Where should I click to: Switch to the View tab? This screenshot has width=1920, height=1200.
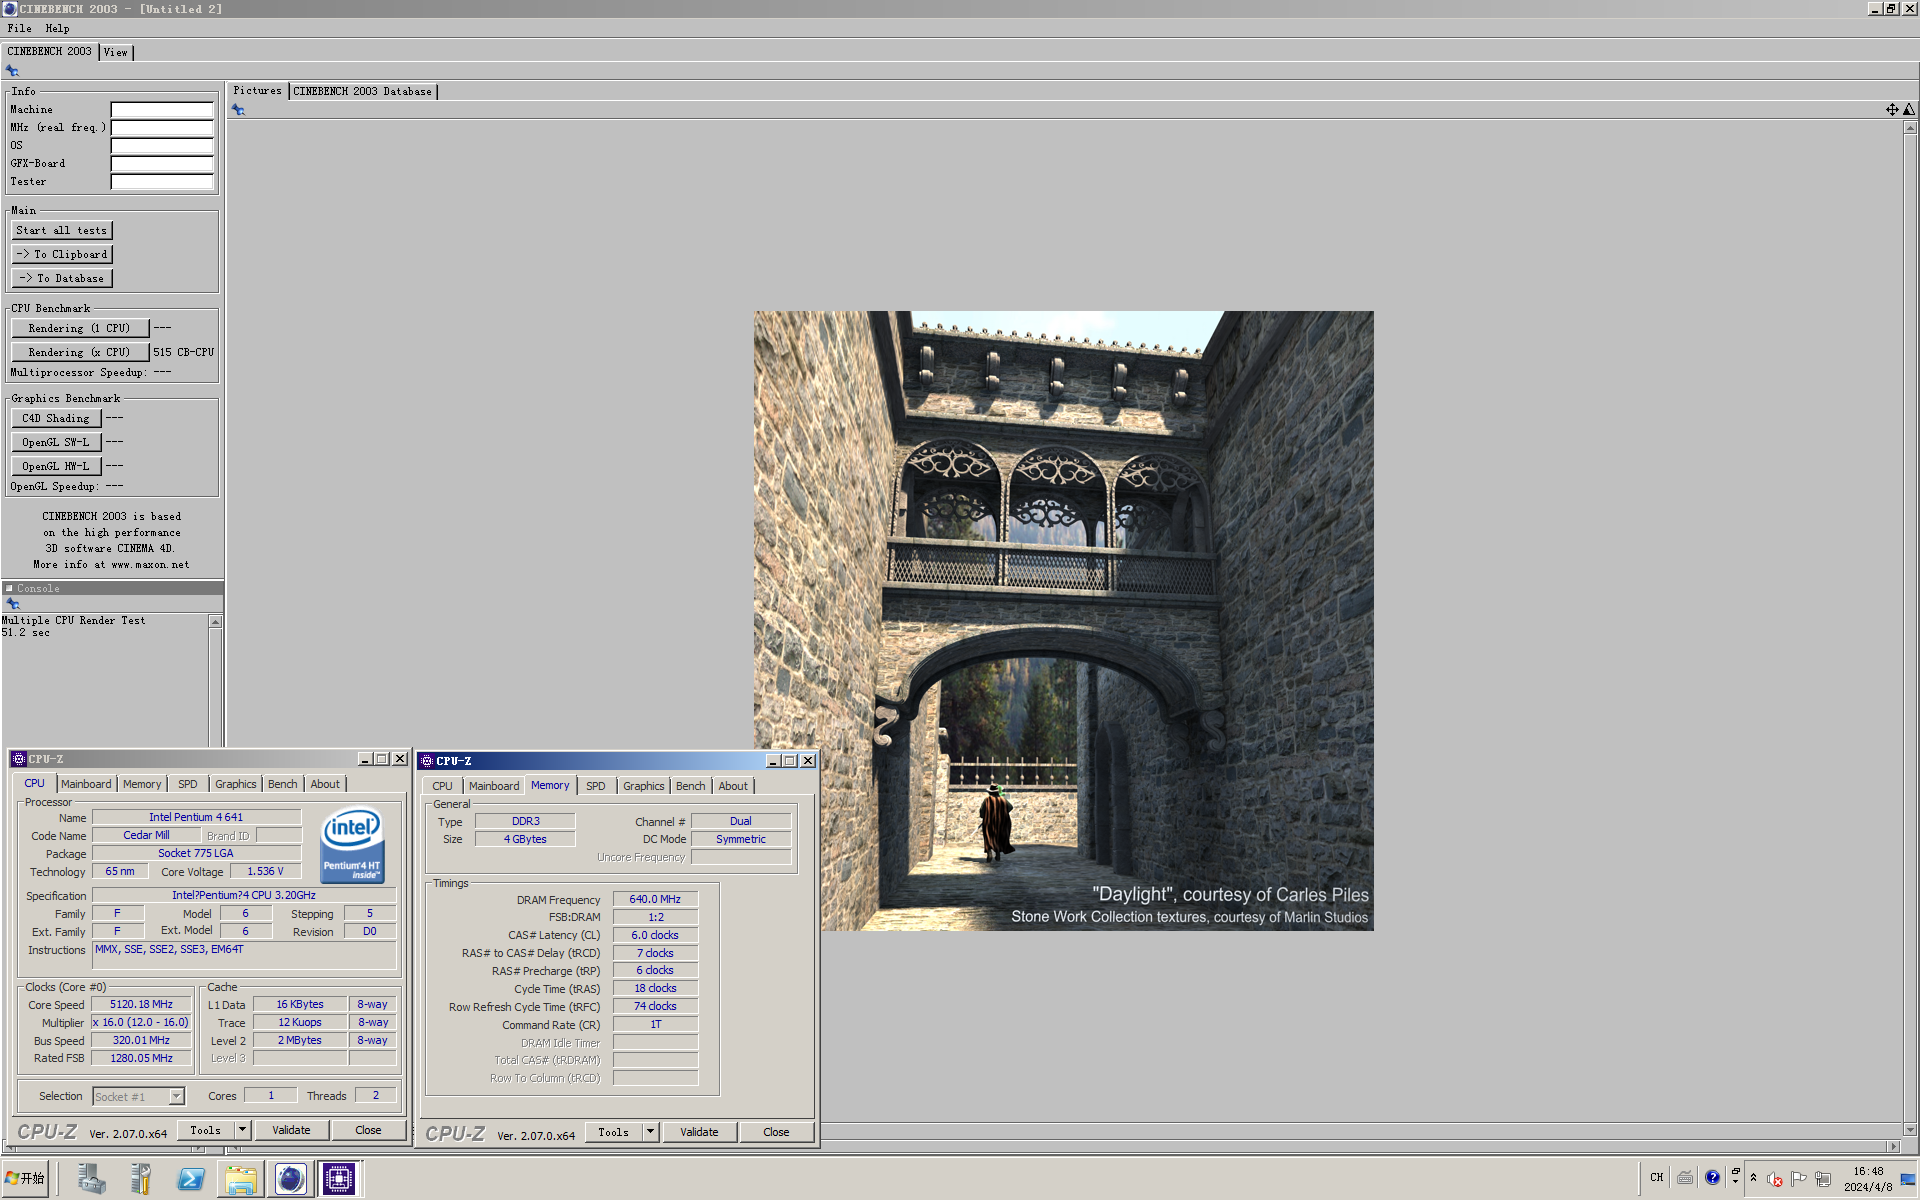point(116,52)
